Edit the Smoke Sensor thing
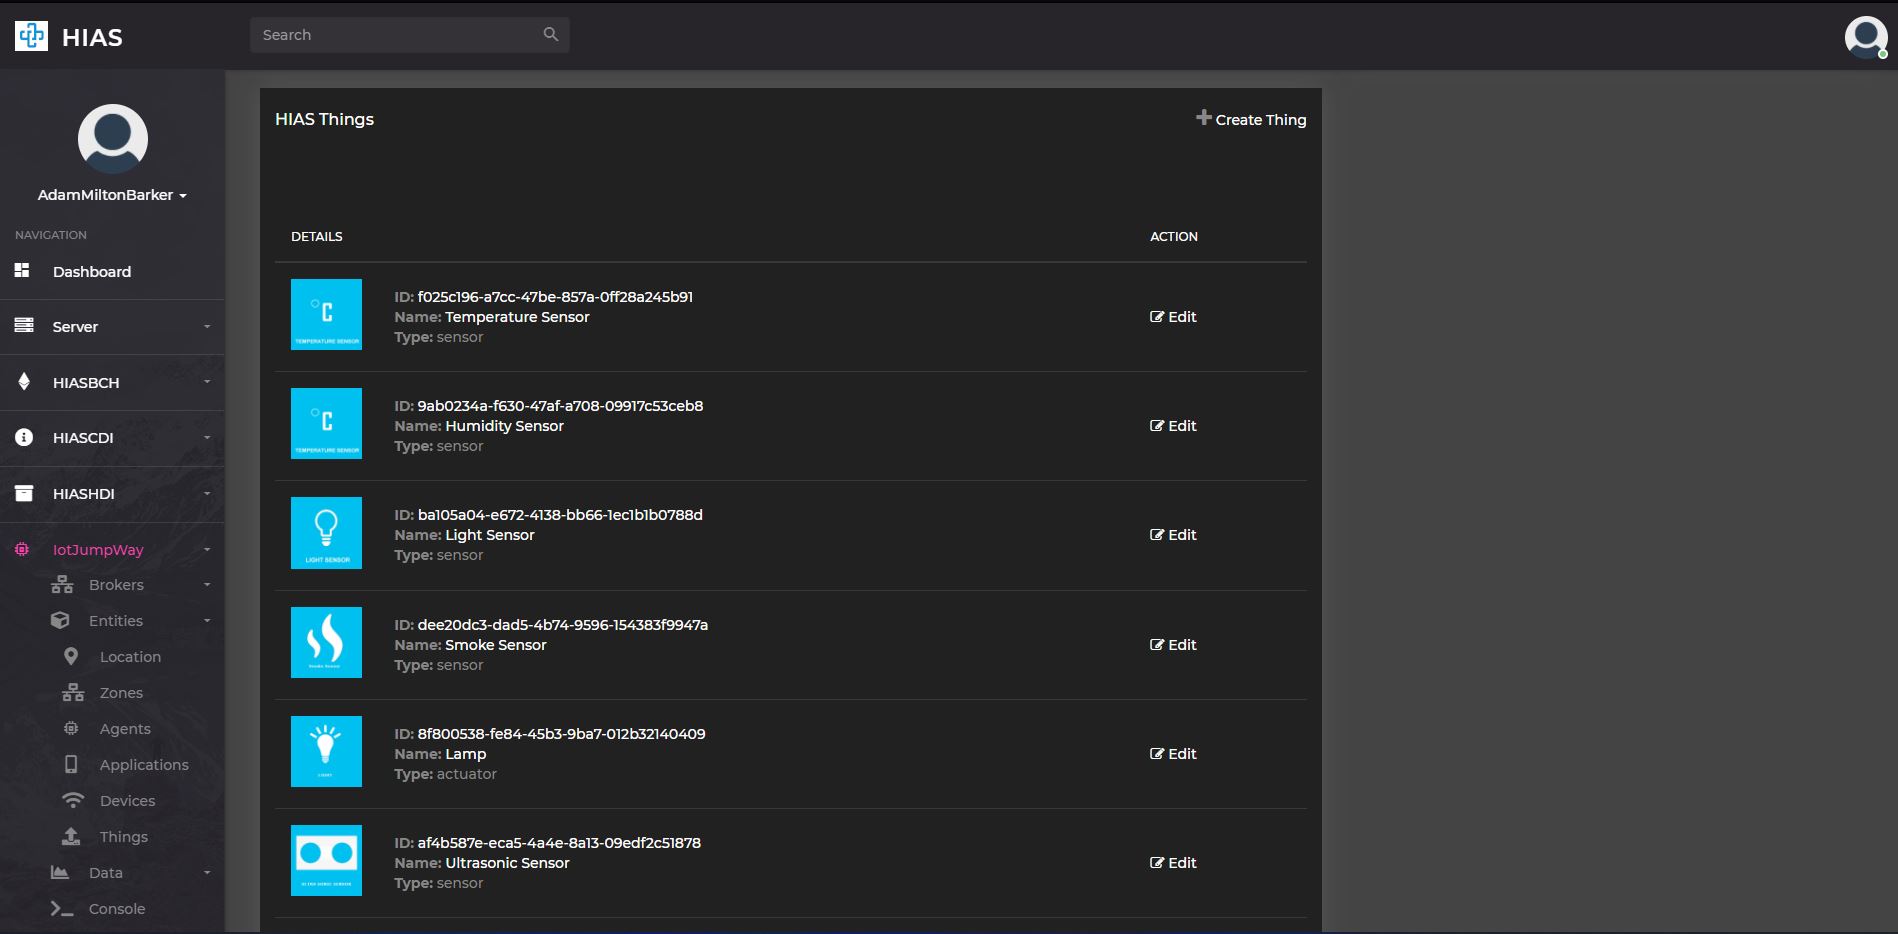 [x=1173, y=644]
